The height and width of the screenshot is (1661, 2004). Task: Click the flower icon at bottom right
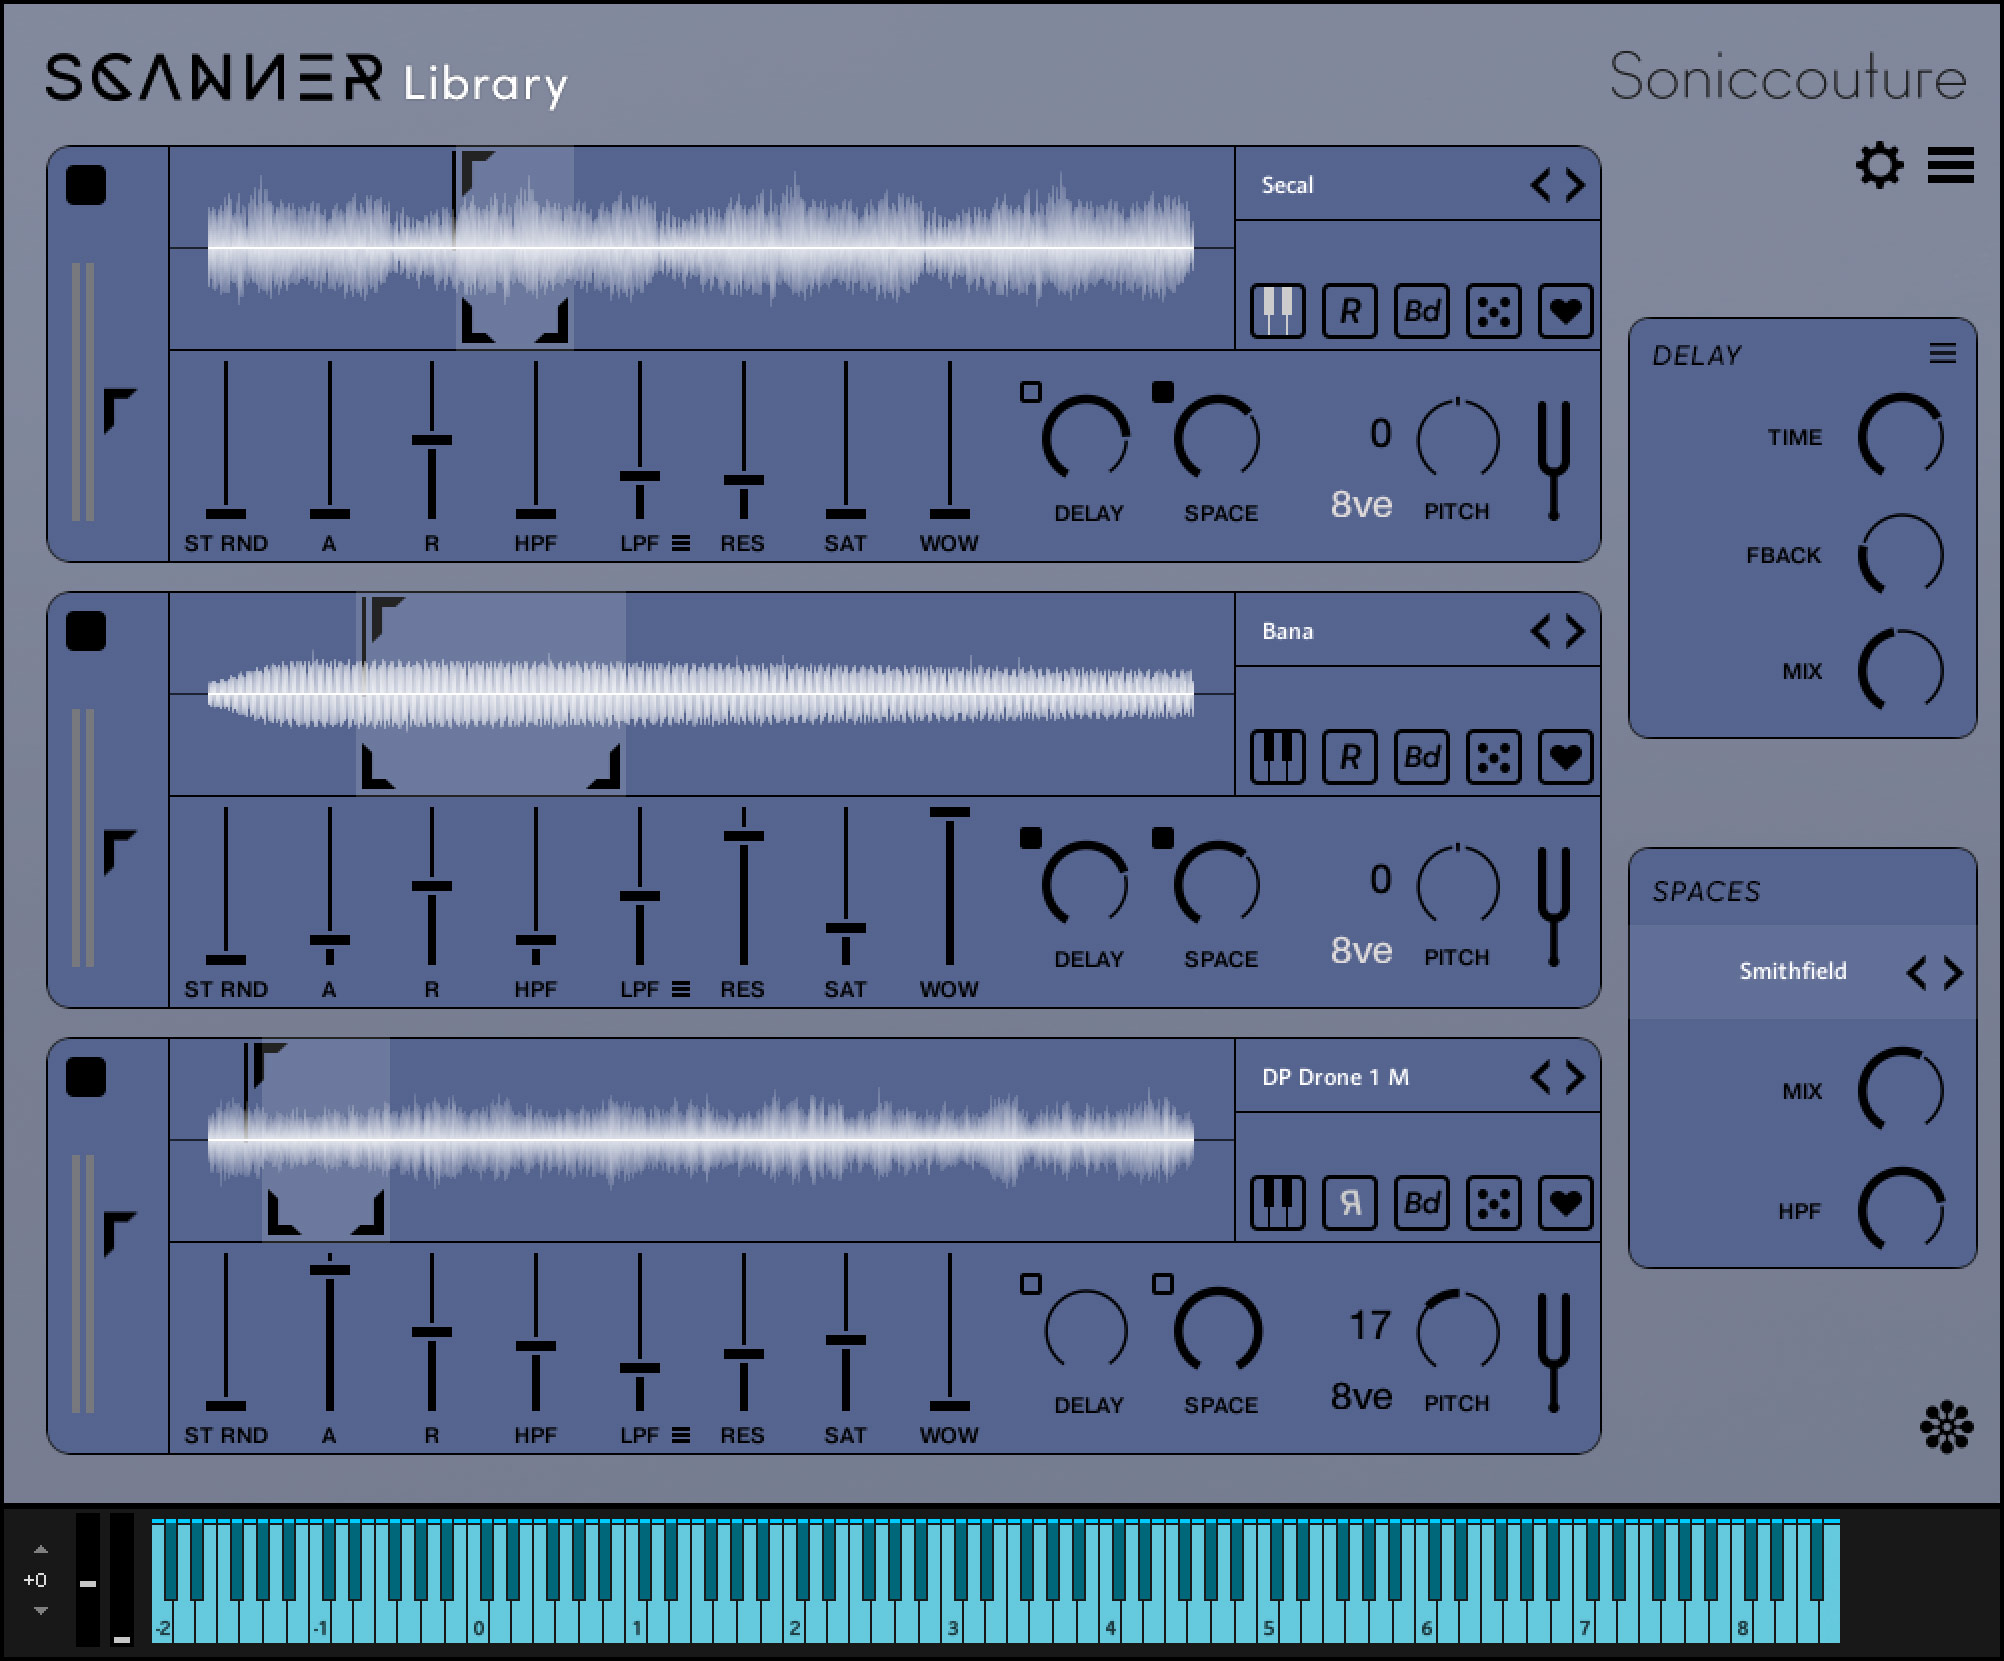1946,1427
